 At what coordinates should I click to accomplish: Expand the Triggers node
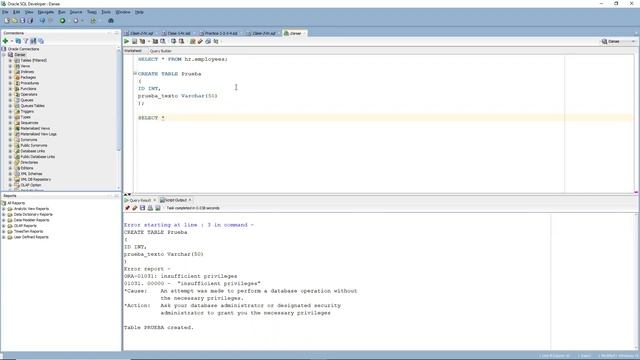(x=10, y=111)
